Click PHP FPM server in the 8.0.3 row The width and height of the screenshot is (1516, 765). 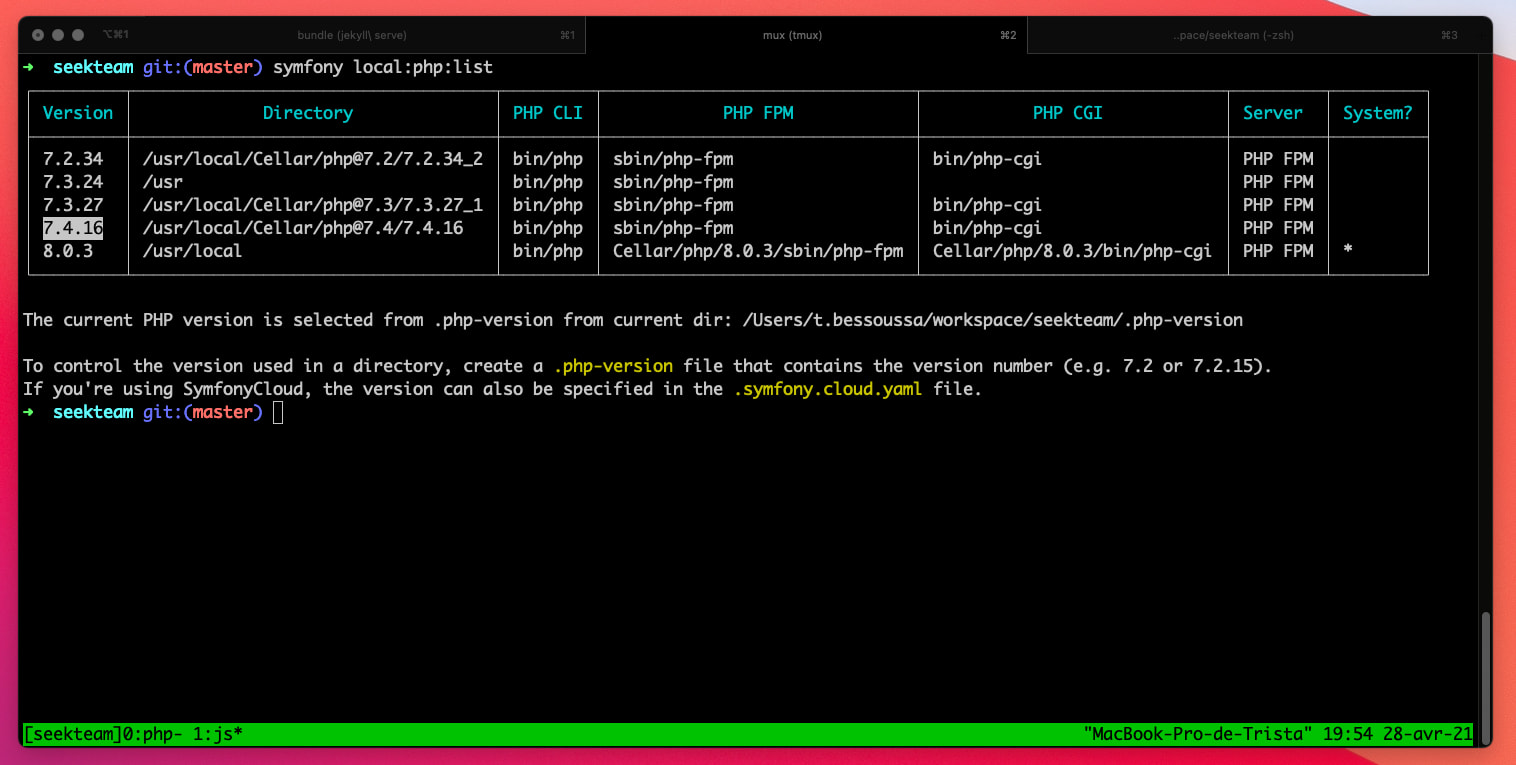(x=1278, y=251)
